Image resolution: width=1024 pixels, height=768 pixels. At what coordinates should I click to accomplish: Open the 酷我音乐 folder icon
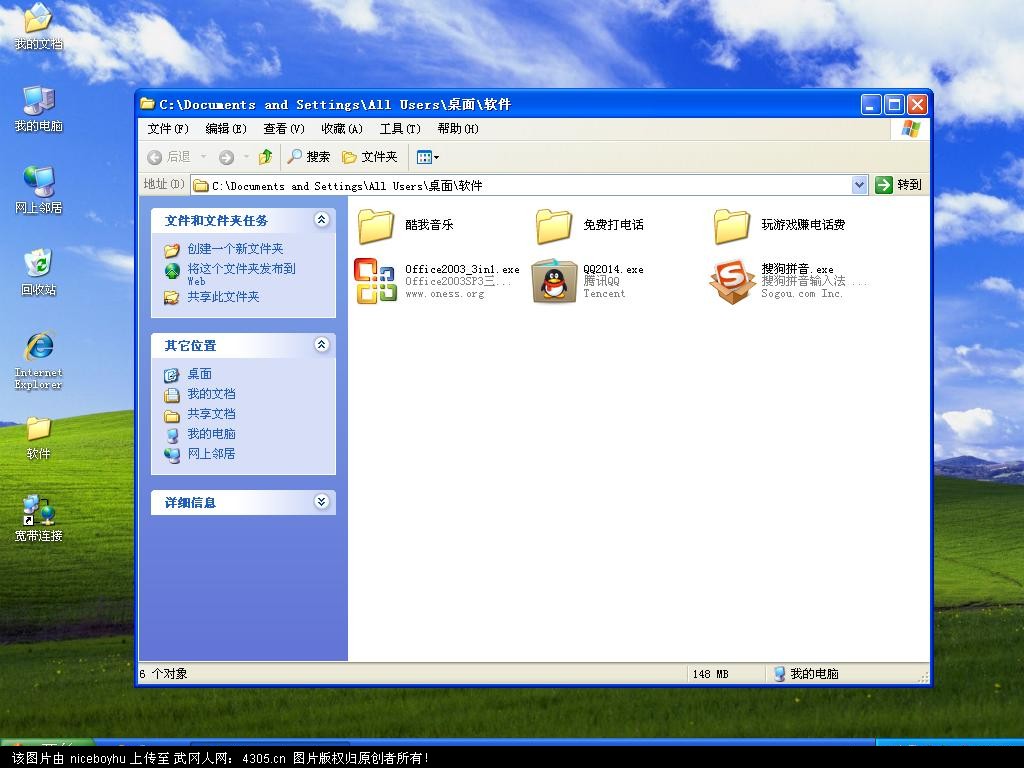click(376, 226)
